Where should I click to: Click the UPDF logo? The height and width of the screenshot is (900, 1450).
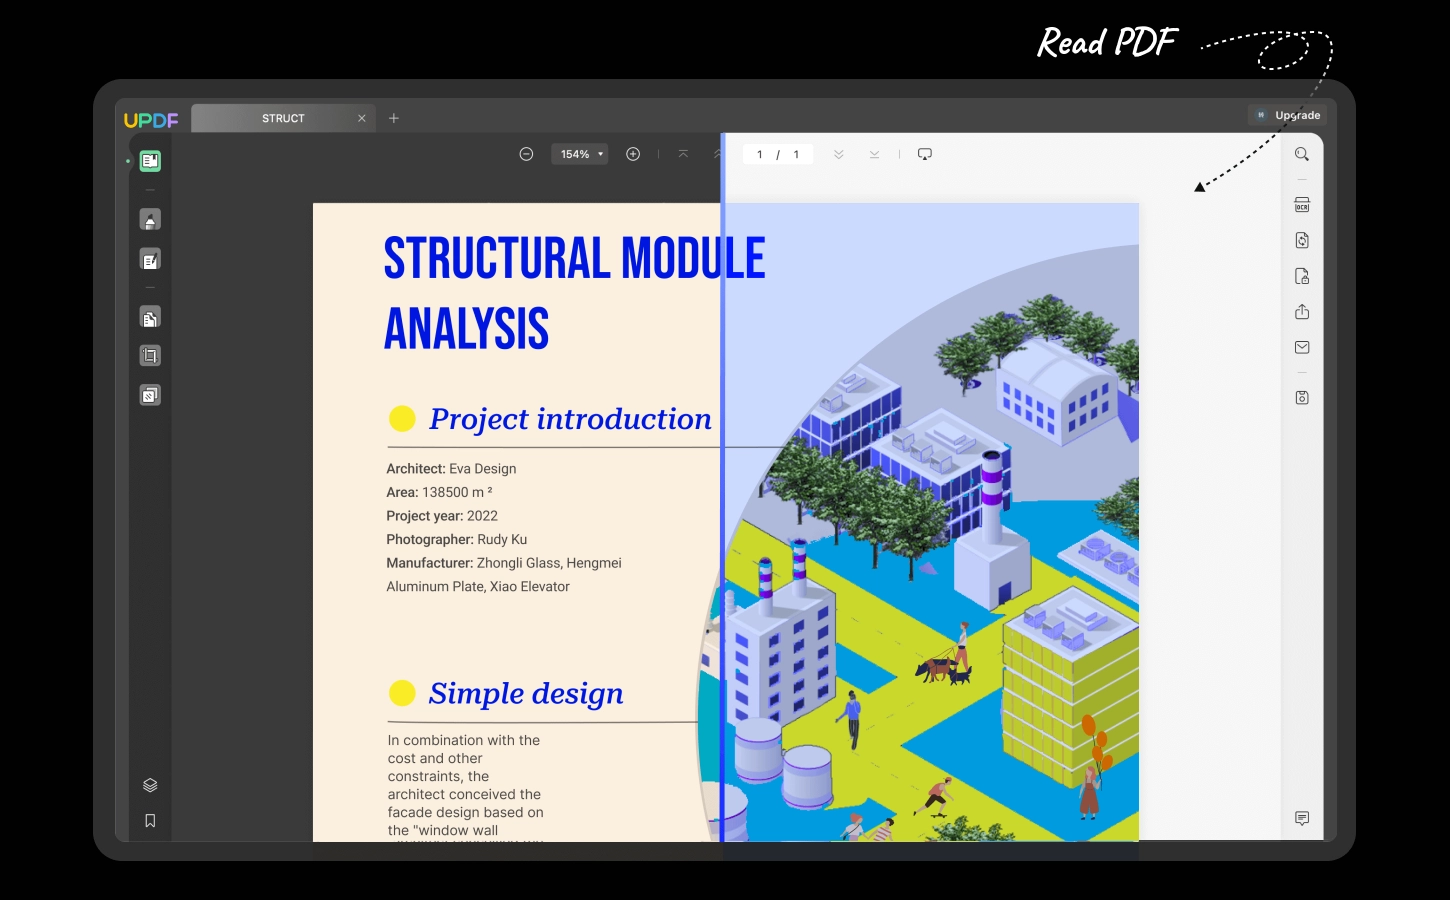click(151, 120)
